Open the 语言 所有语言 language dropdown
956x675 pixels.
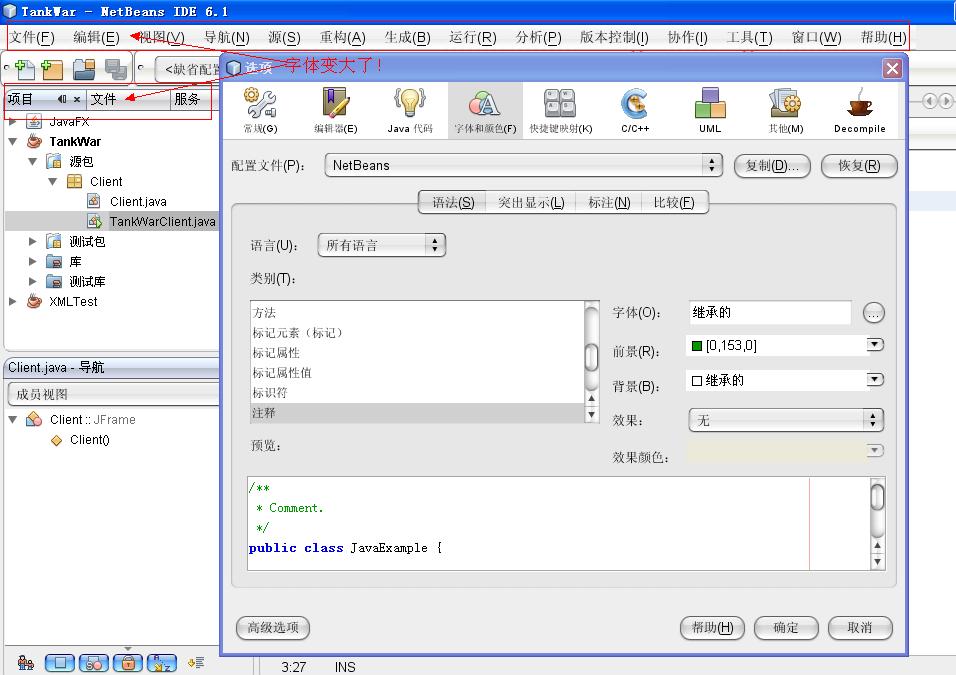382,245
